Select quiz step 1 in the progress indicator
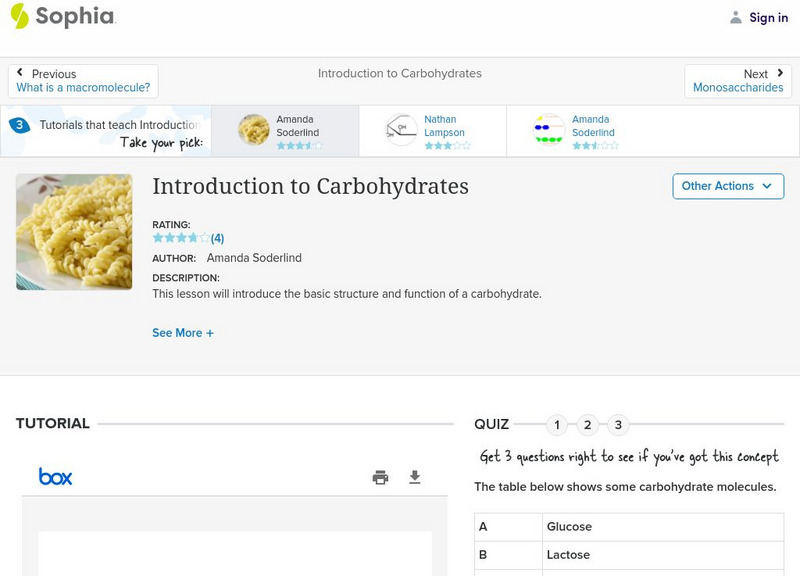This screenshot has height=576, width=800. click(x=556, y=424)
